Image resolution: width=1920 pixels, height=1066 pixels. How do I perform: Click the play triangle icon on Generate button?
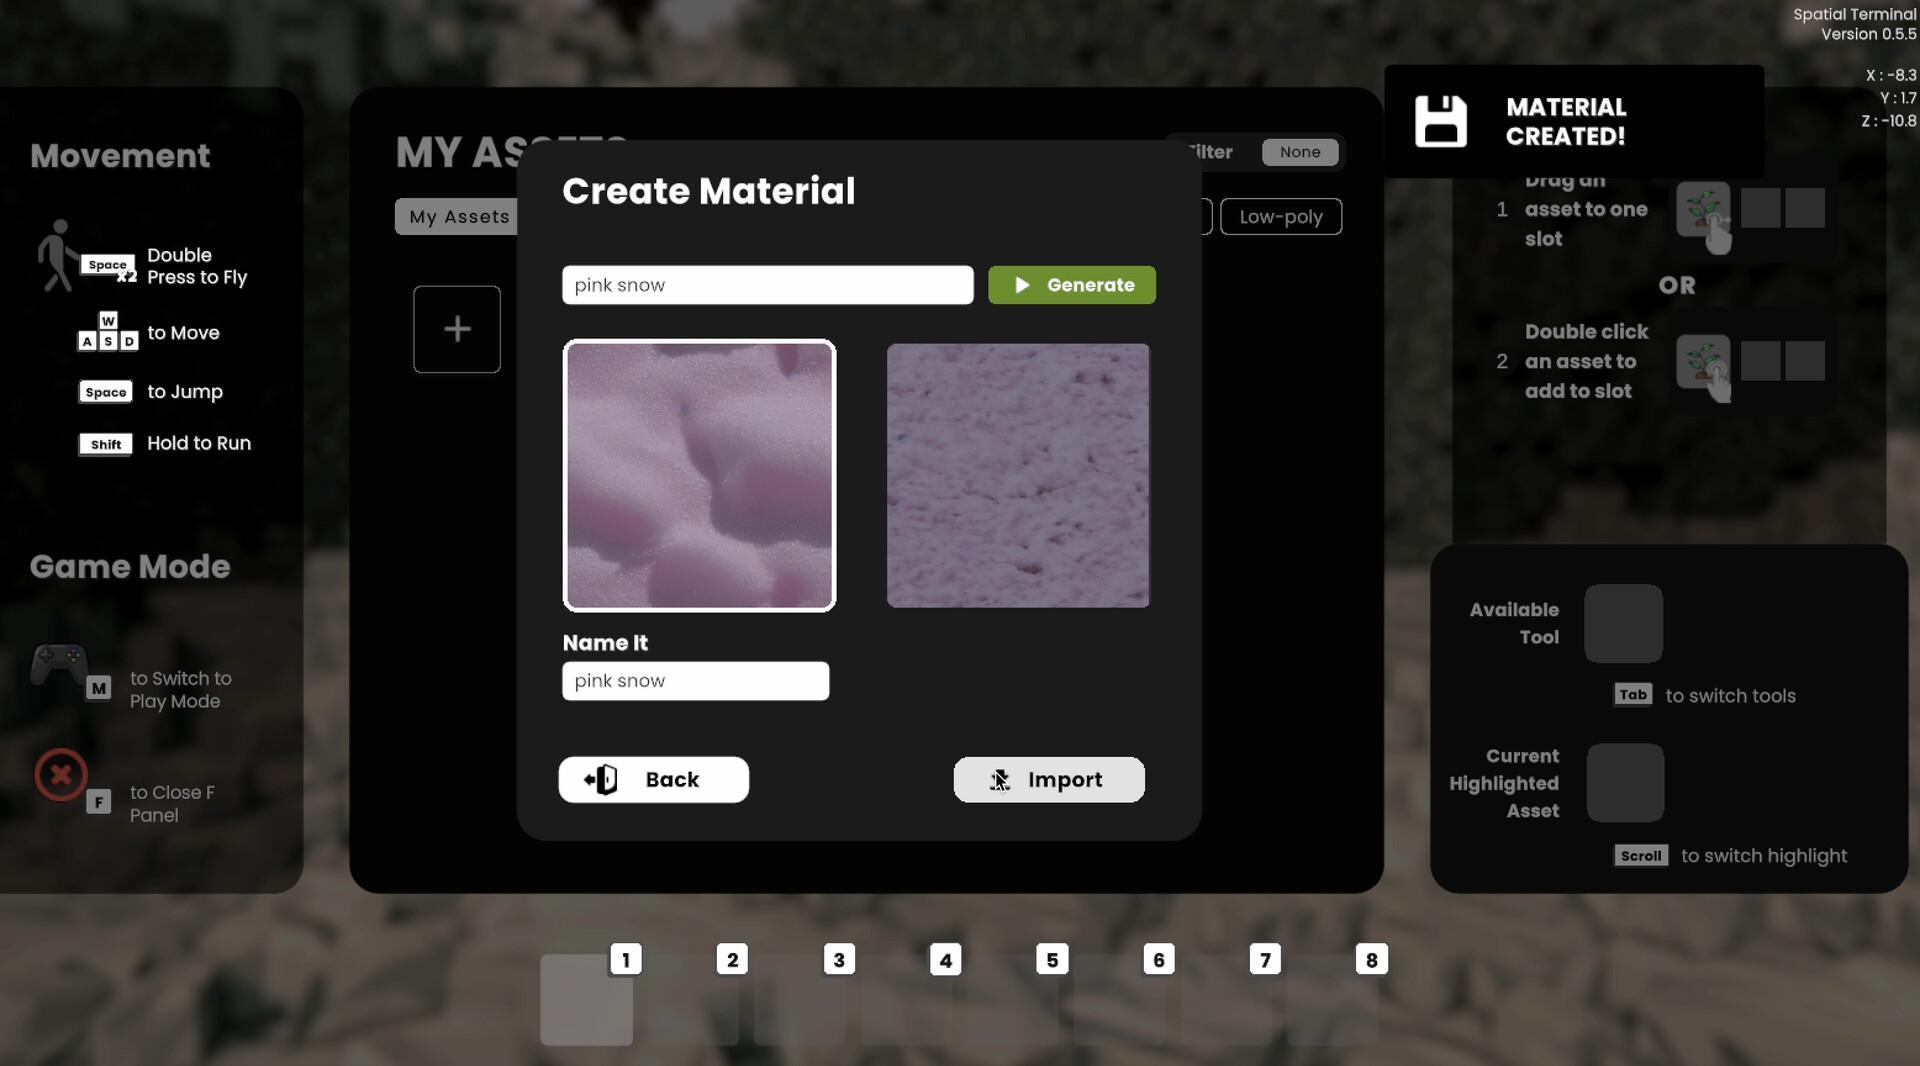(1022, 285)
